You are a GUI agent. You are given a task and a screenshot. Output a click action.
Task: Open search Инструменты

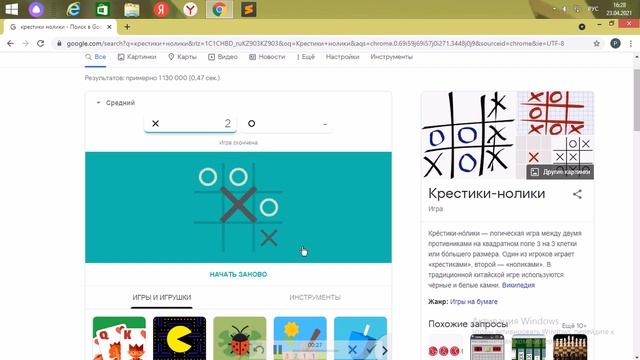tap(391, 57)
